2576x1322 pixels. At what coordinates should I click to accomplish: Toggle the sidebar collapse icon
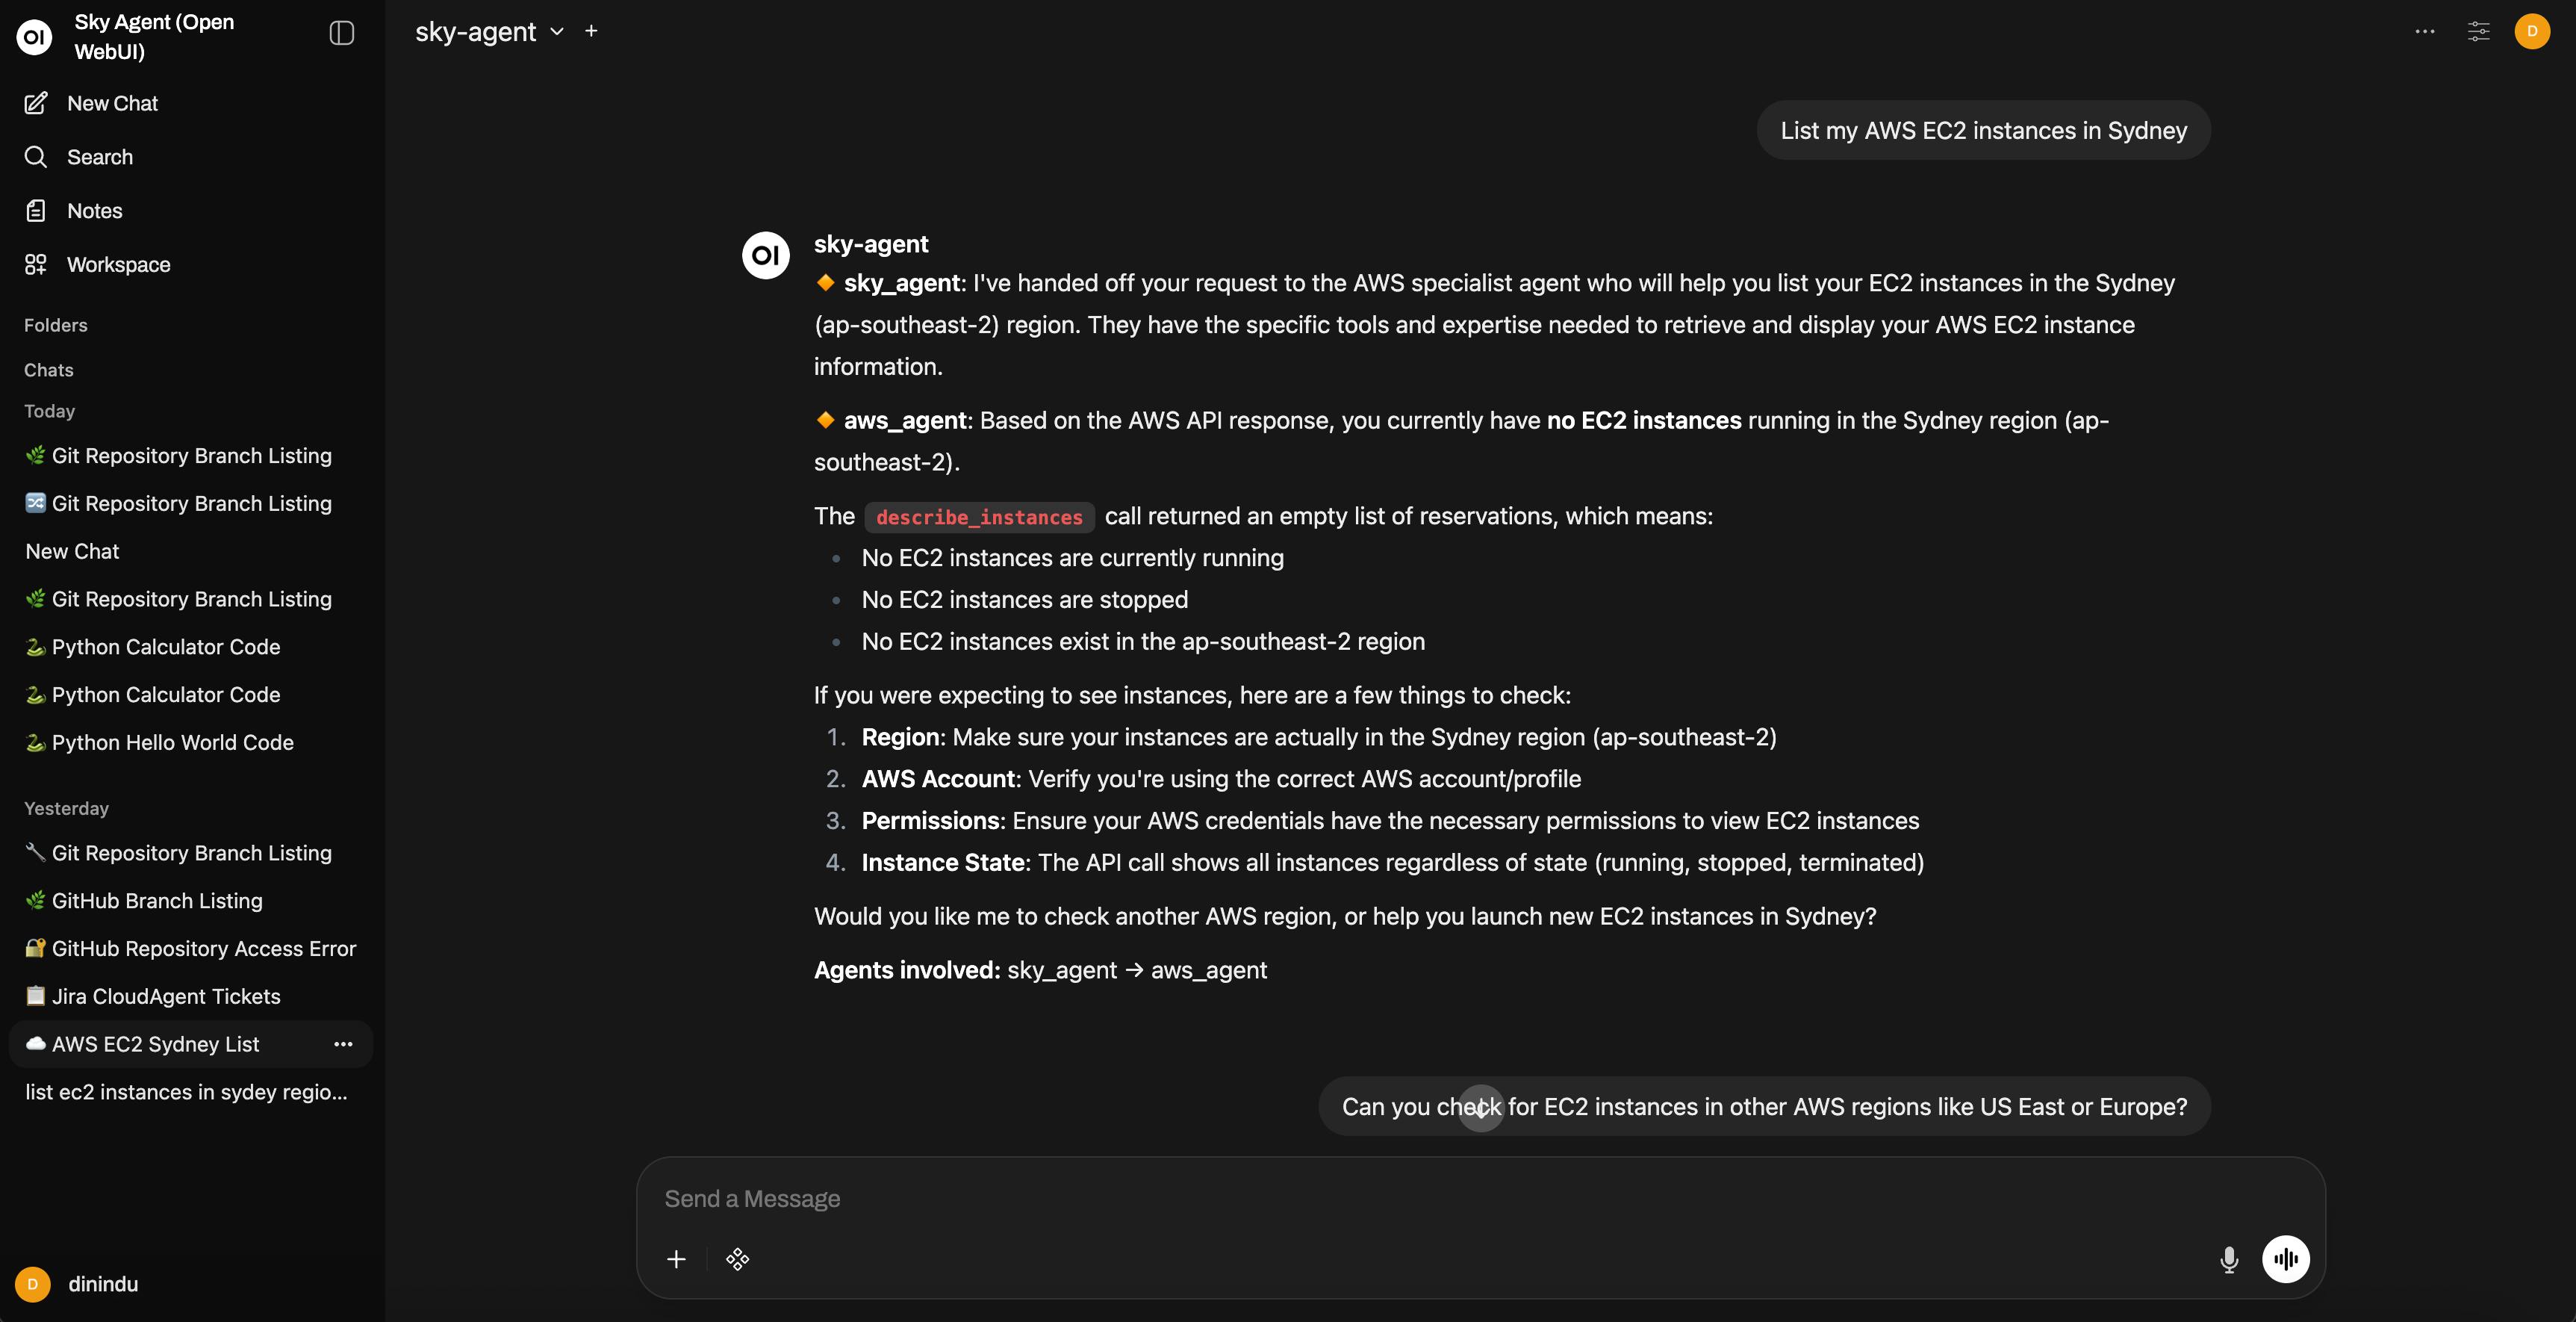(x=342, y=33)
